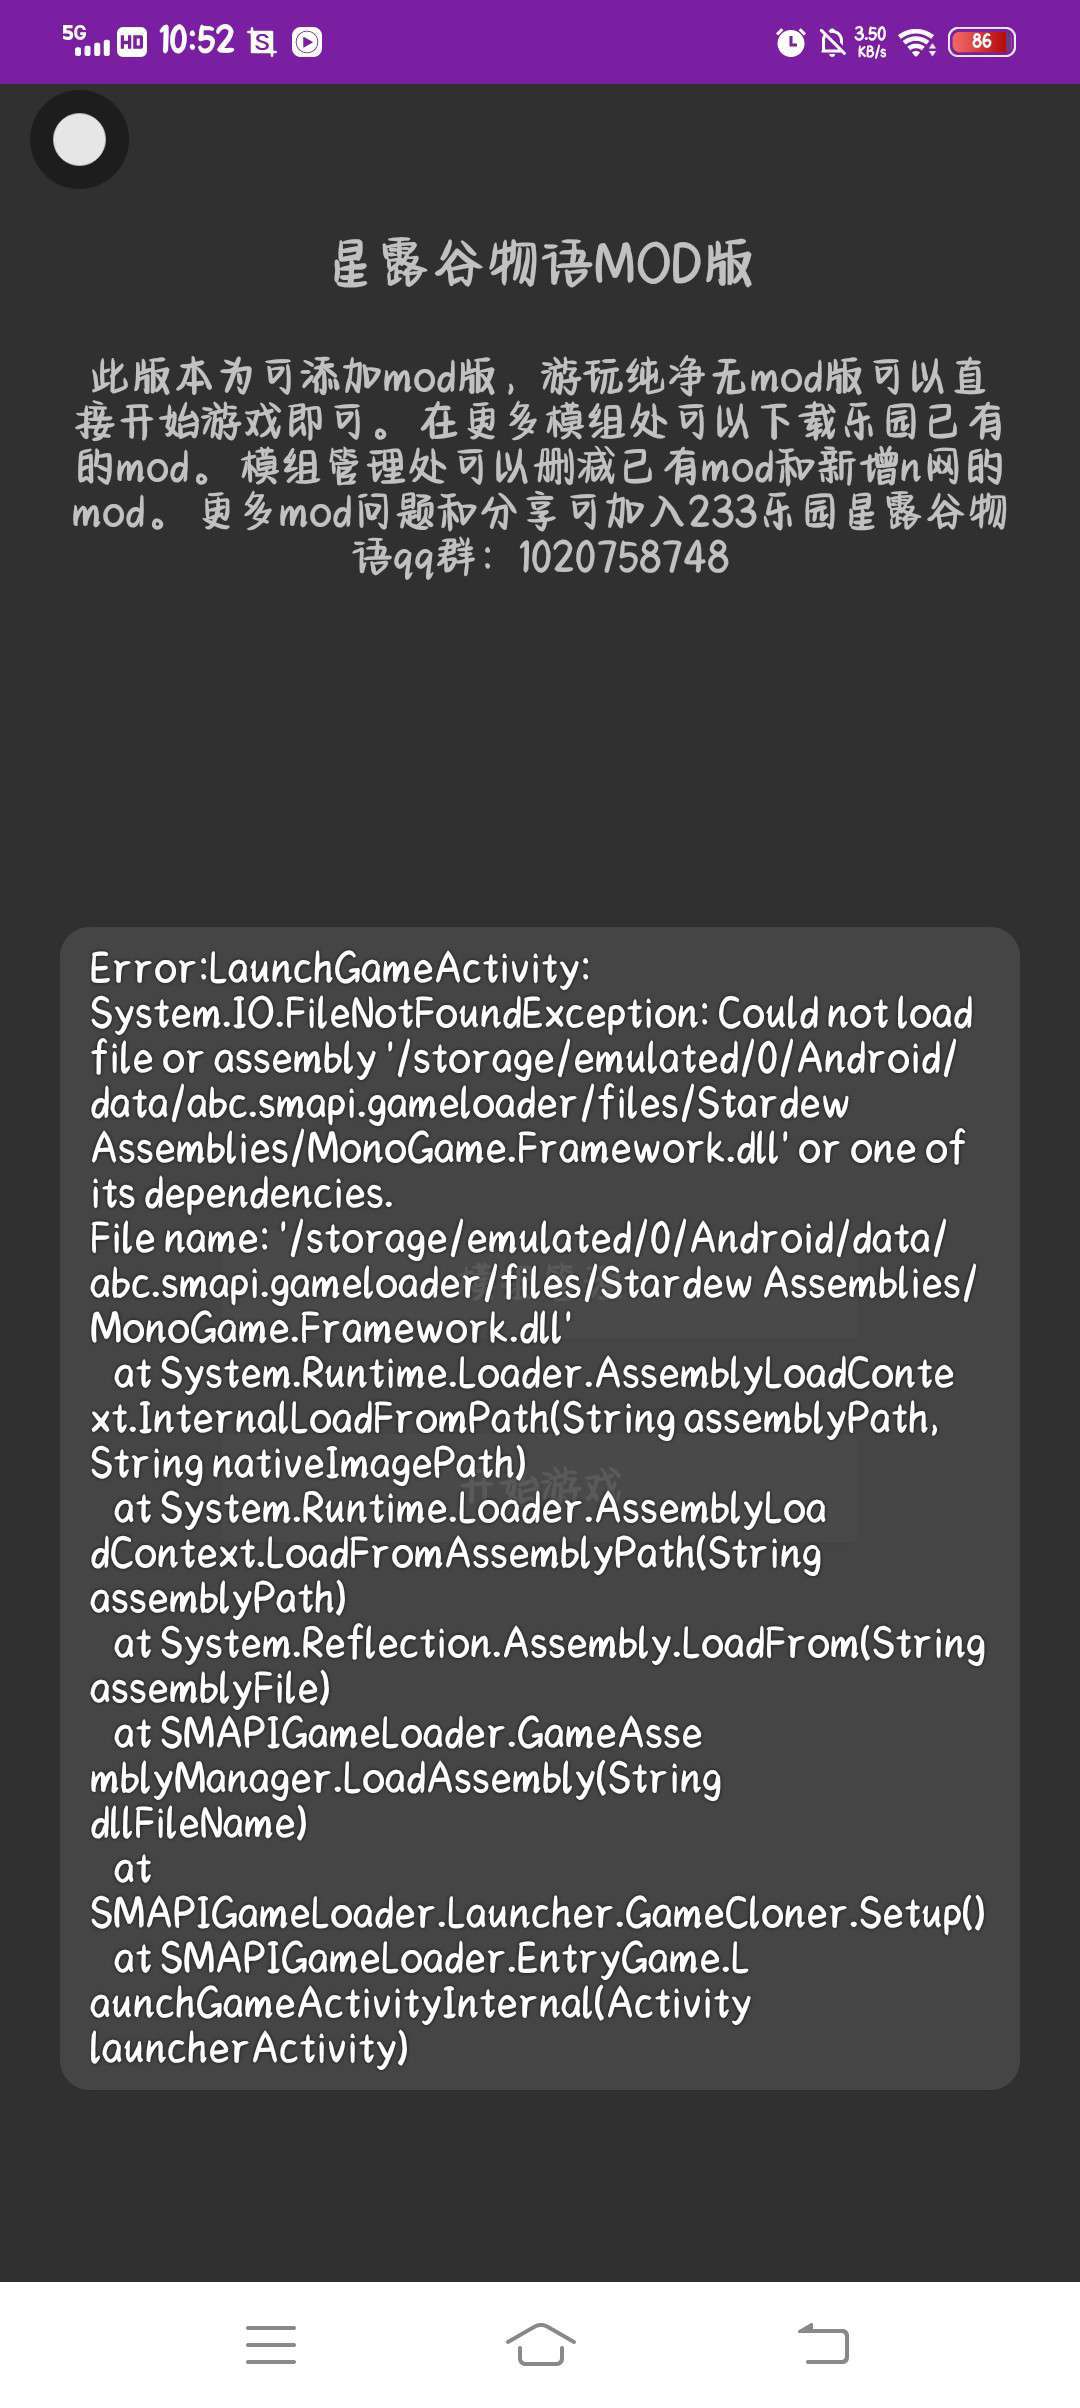Tap the 10:52 clock in status bar
Screen dimensions: 1080x2408
196,40
